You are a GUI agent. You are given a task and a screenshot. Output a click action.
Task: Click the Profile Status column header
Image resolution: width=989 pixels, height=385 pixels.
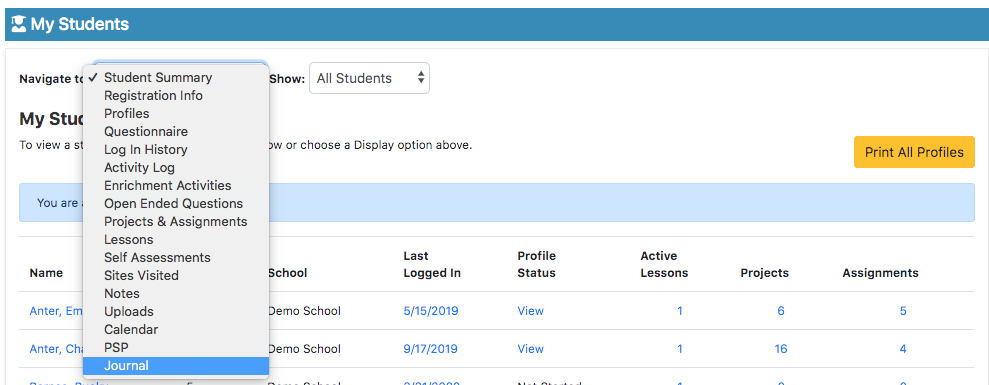[x=537, y=264]
